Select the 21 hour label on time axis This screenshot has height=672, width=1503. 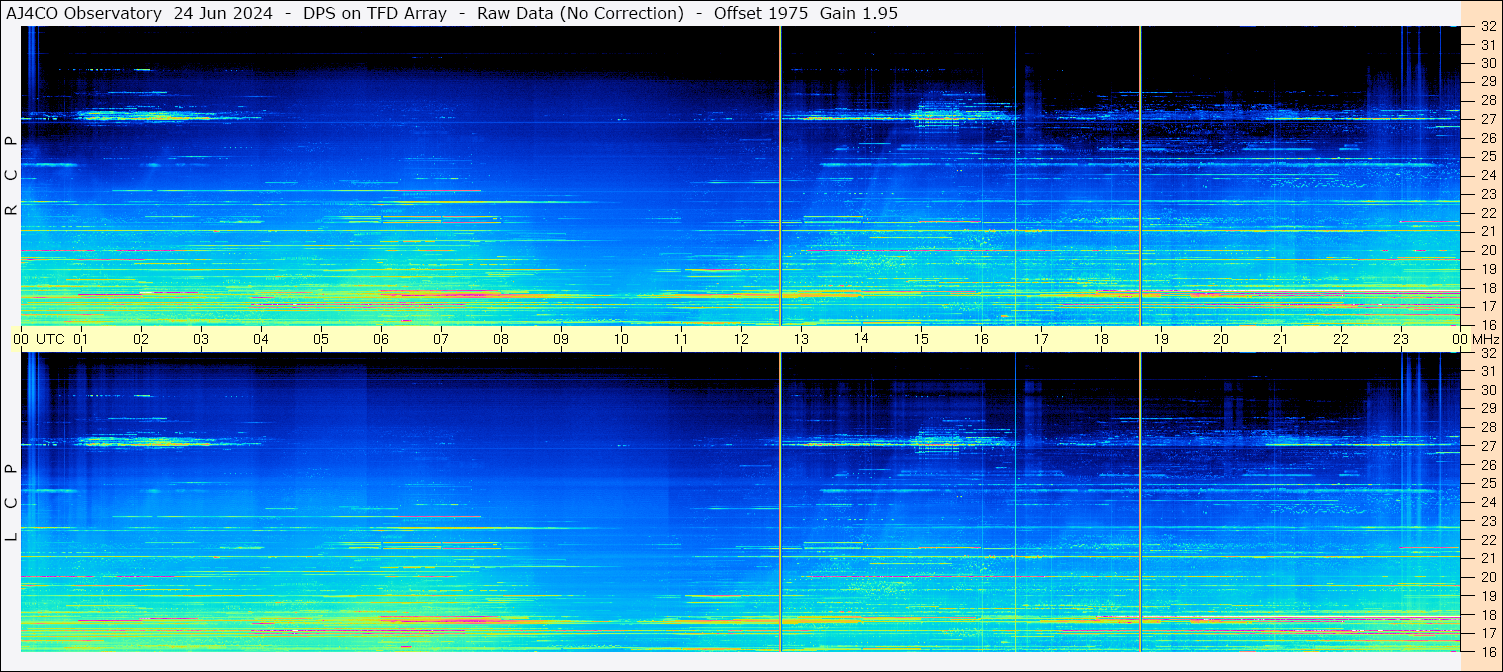tap(1281, 339)
